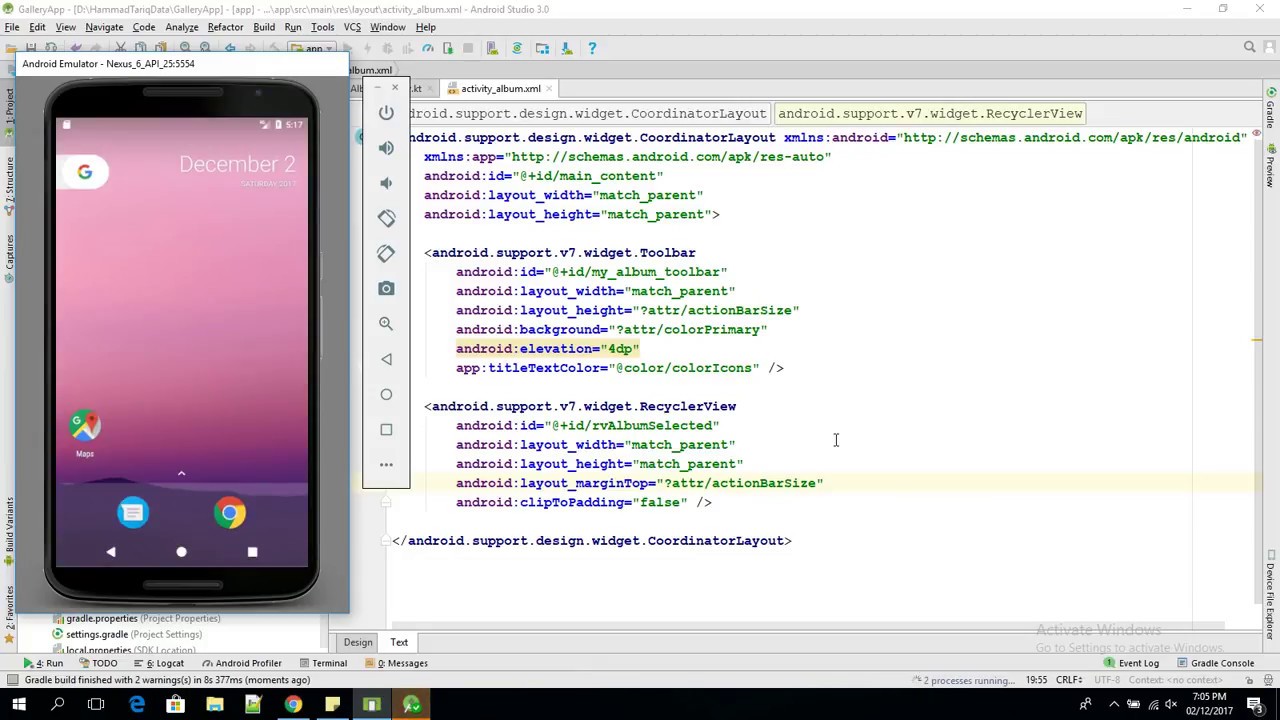Click the Help question mark toolbar icon
Screen dimensions: 1280x720
(x=592, y=48)
